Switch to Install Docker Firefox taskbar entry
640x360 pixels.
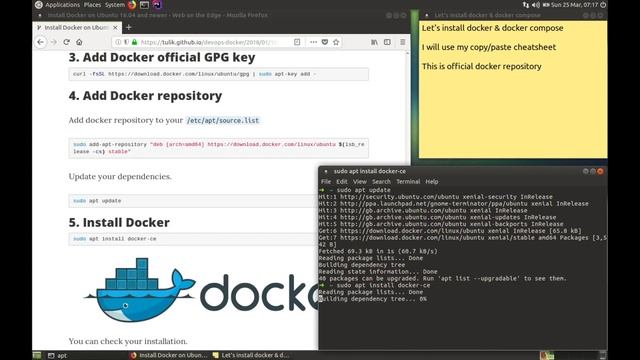[x=168, y=356]
